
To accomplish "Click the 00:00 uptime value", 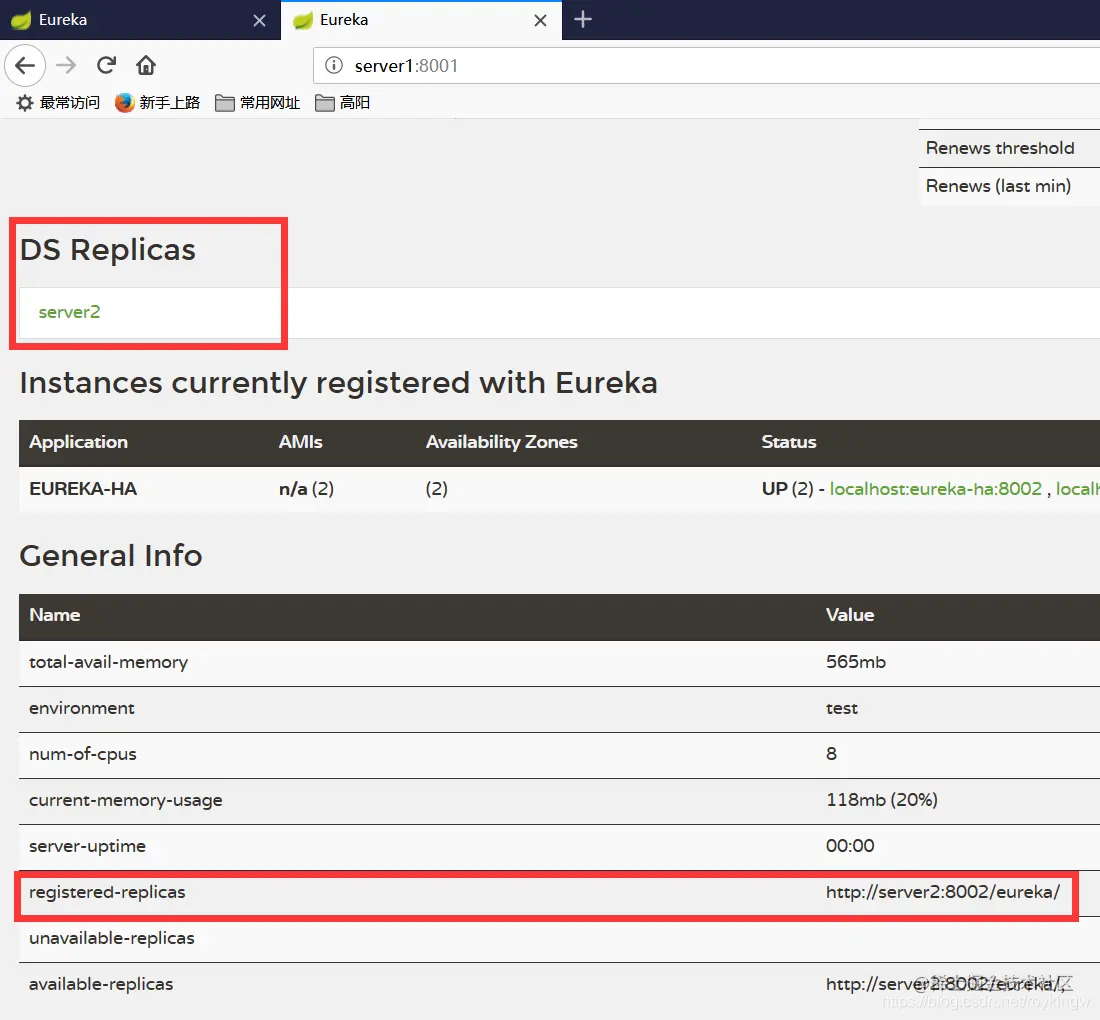I will point(850,846).
